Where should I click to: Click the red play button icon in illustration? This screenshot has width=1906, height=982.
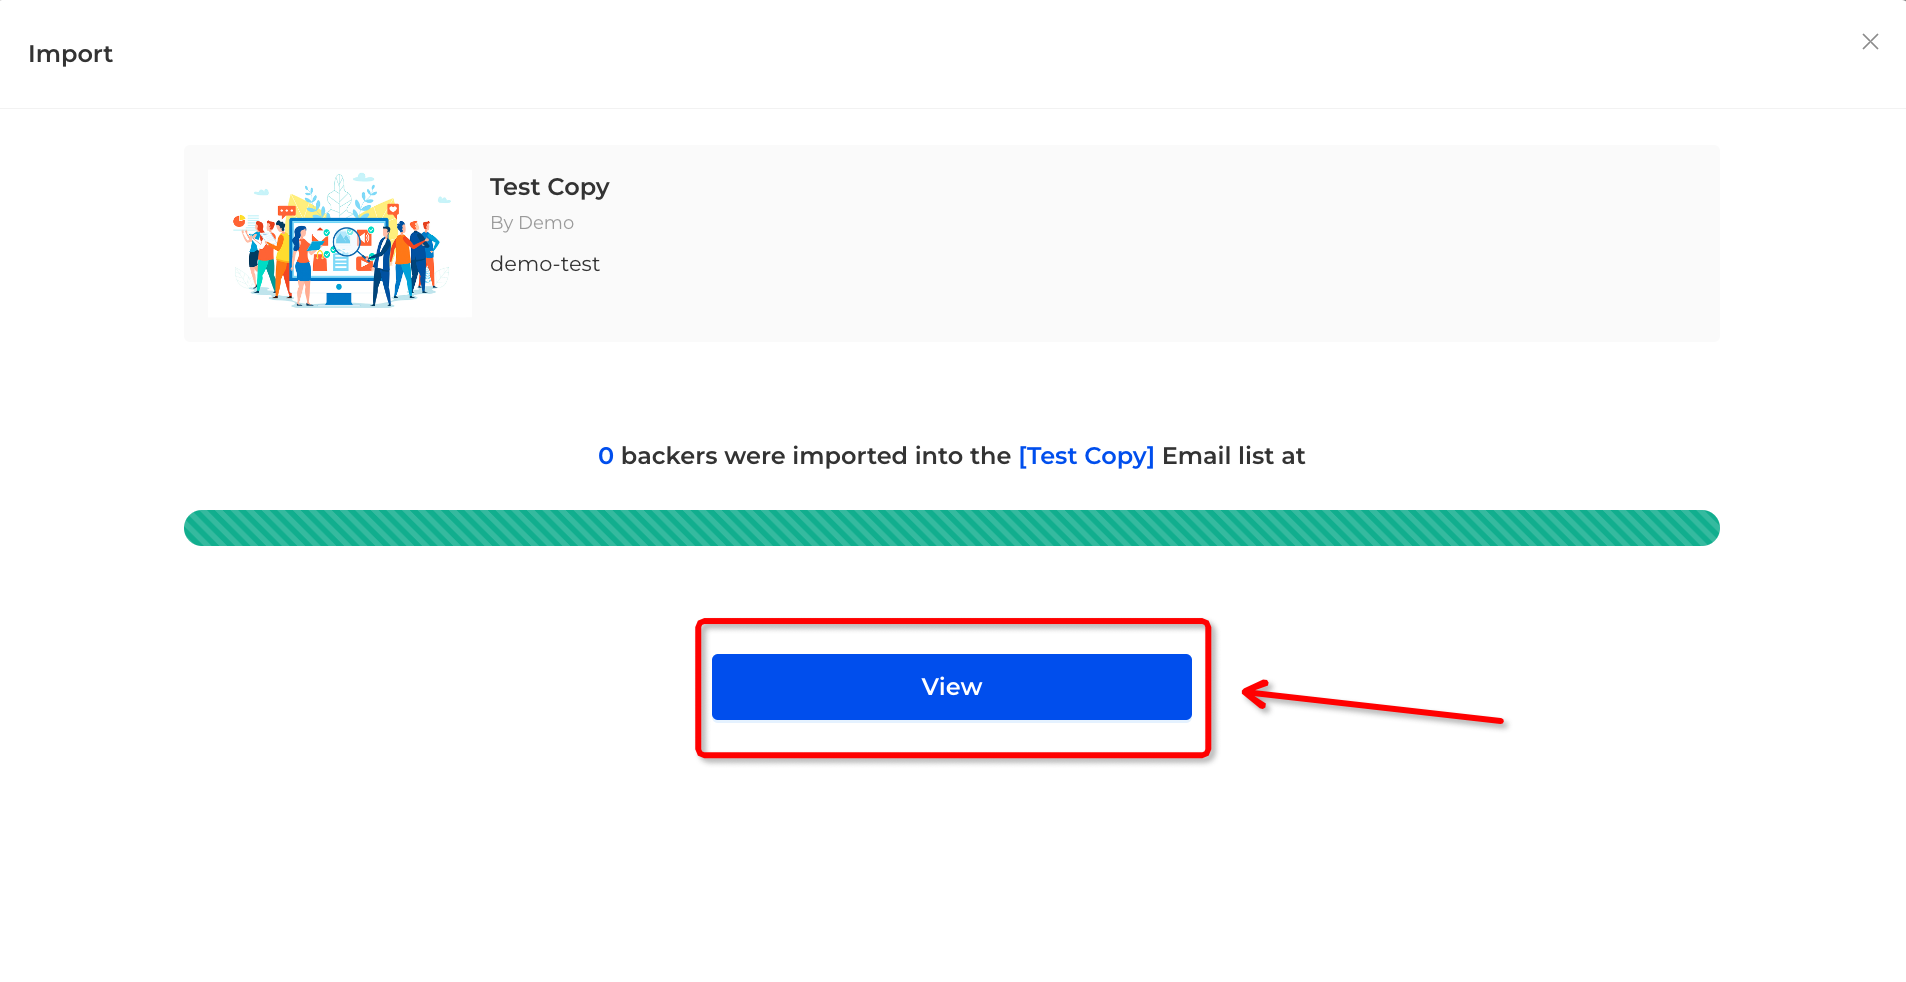(364, 264)
